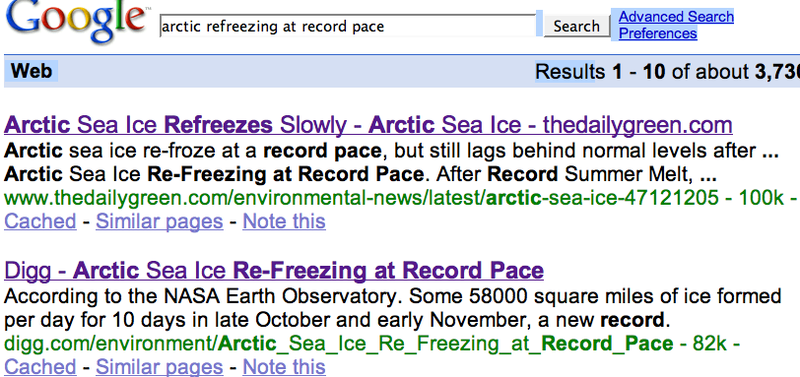Select the Web tab label
Screen dimensions: 800x377
tap(32, 71)
